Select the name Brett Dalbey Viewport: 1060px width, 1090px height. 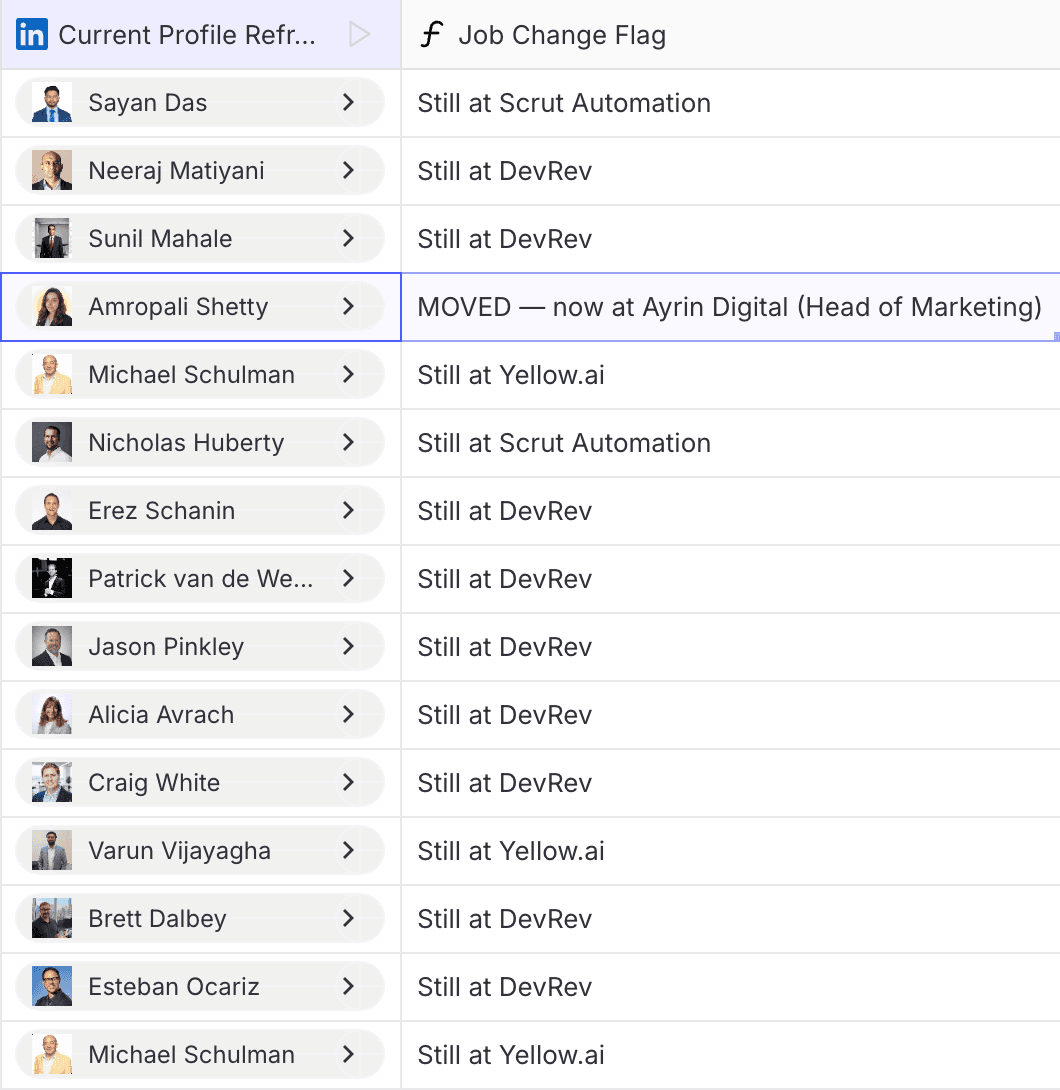[157, 919]
